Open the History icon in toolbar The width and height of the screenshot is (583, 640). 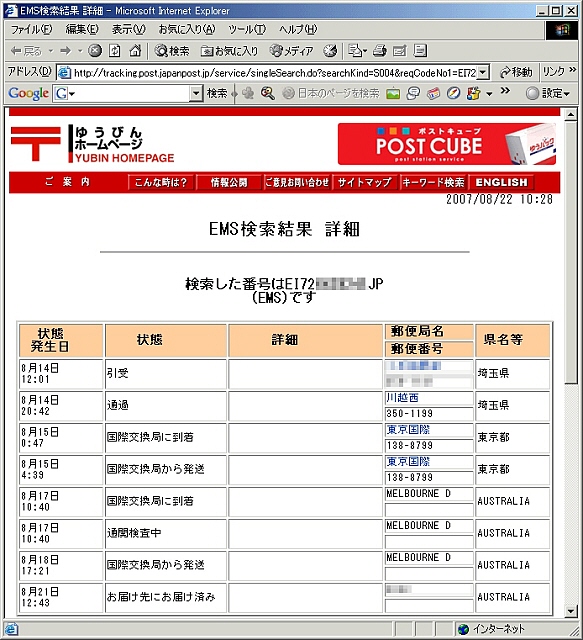pyautogui.click(x=330, y=51)
